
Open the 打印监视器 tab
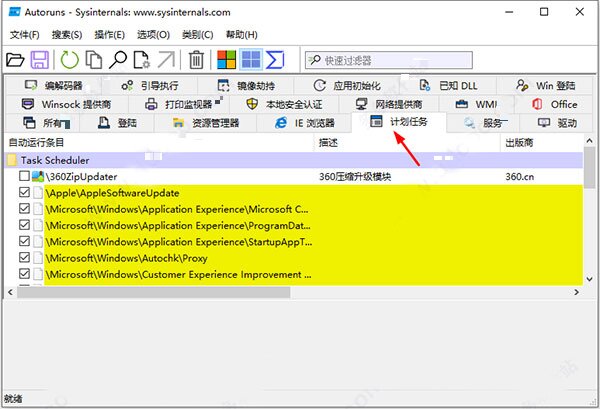179,104
